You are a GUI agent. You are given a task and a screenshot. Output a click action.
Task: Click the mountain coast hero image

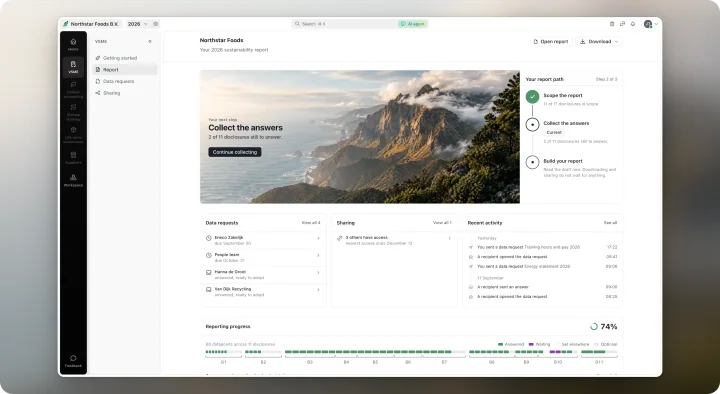pos(360,137)
